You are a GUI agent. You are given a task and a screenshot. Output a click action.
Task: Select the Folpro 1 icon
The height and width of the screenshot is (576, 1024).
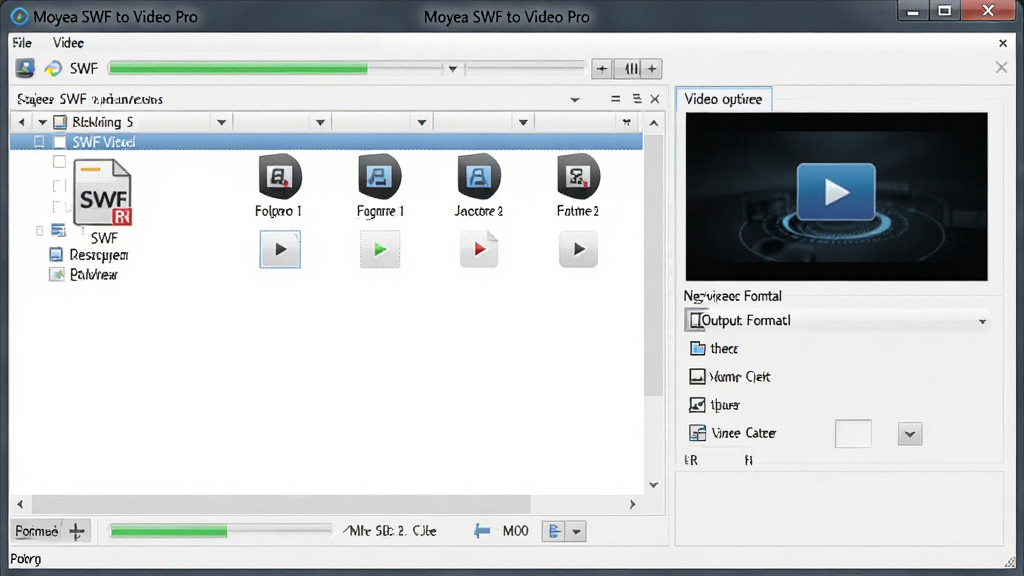(x=280, y=176)
